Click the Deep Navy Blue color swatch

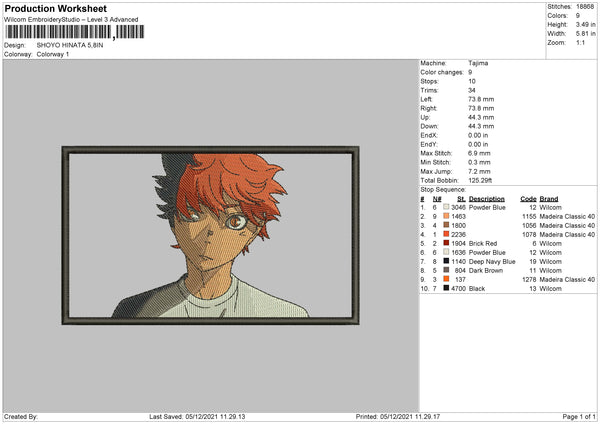coord(446,261)
